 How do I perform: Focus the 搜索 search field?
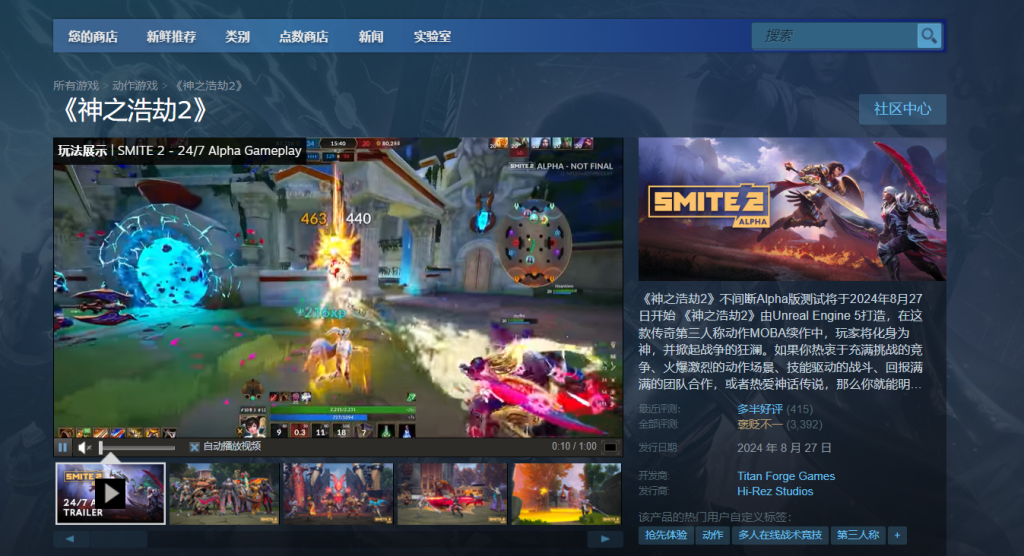tap(835, 36)
